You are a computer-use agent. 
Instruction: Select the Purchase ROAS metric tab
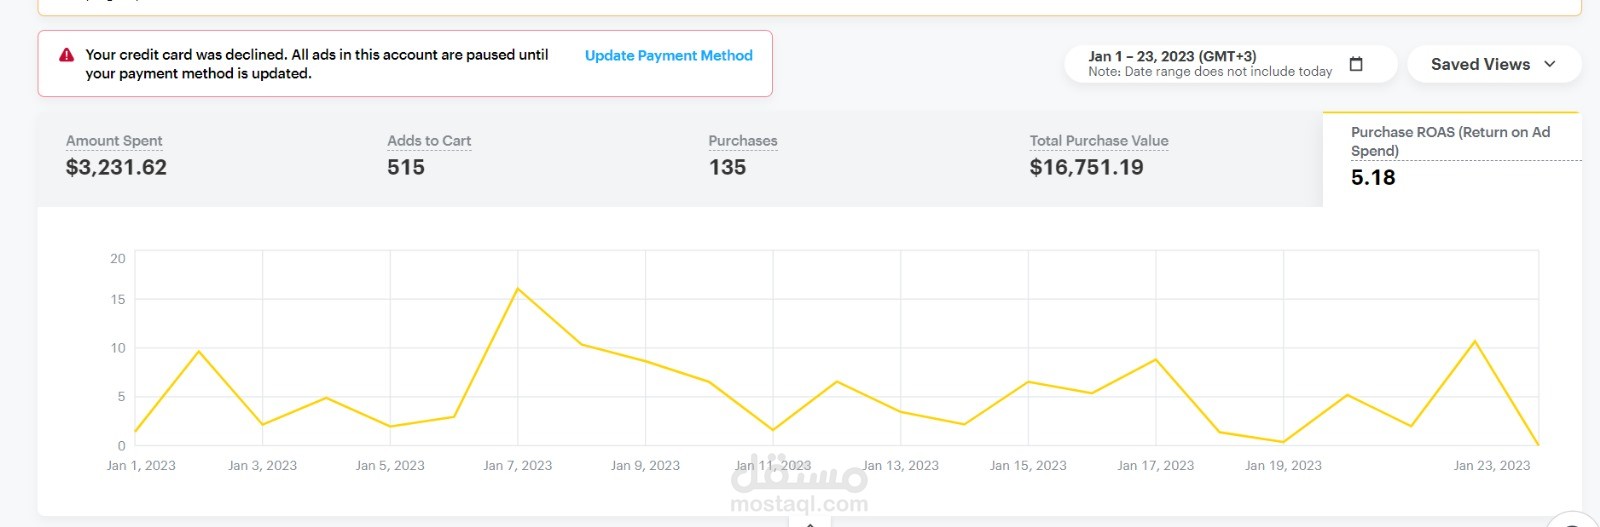(1452, 159)
